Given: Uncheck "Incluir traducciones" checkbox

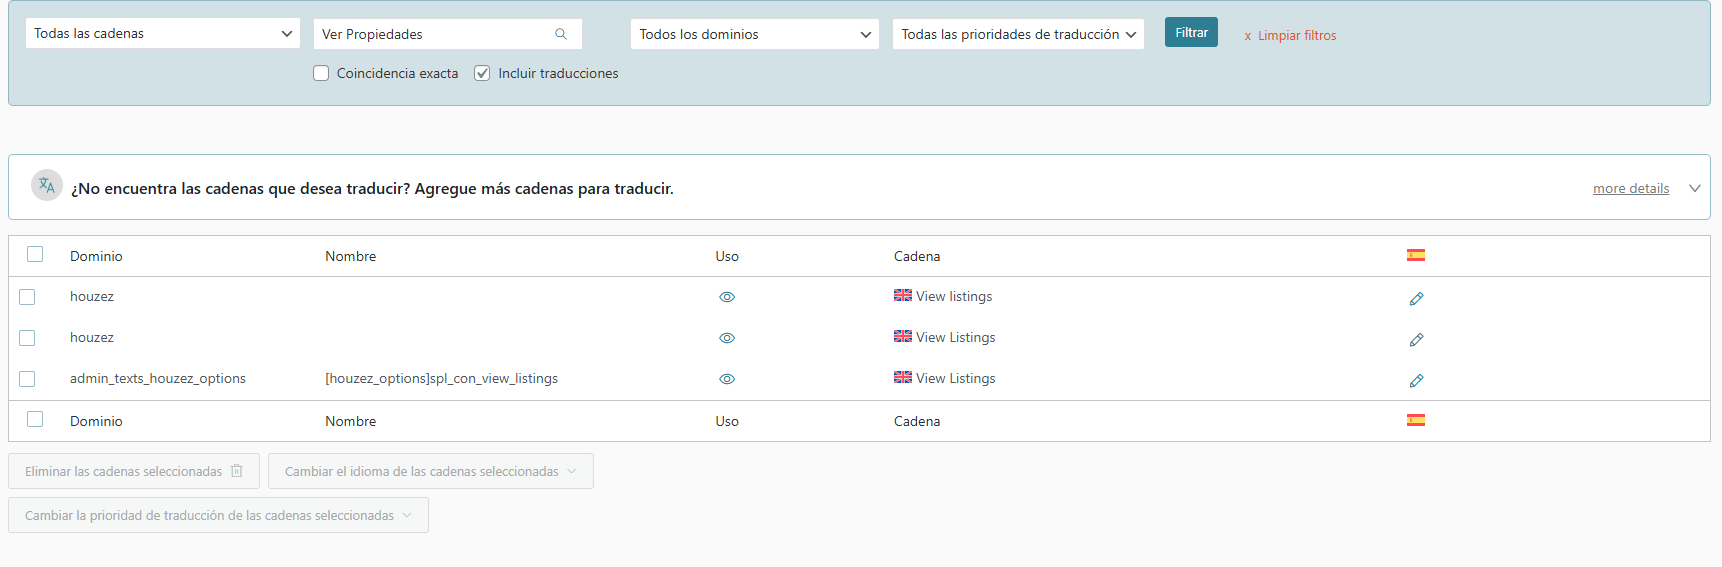Looking at the screenshot, I should [482, 73].
